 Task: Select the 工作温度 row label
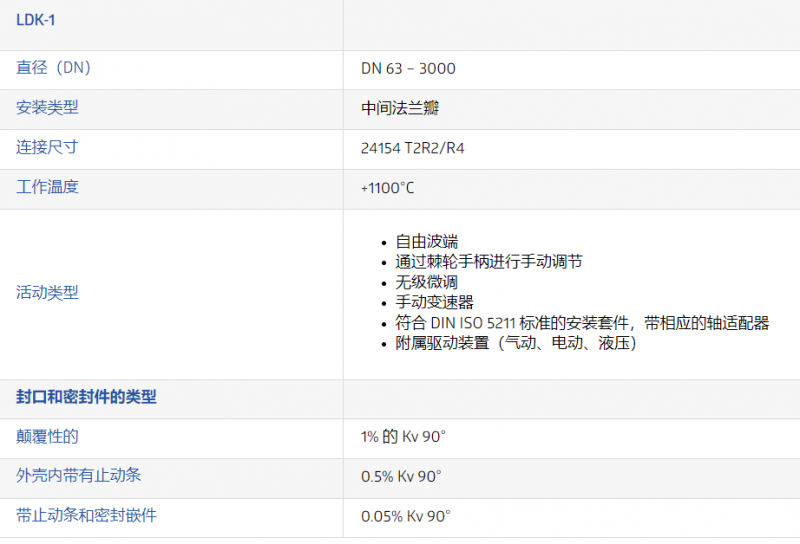(47, 187)
